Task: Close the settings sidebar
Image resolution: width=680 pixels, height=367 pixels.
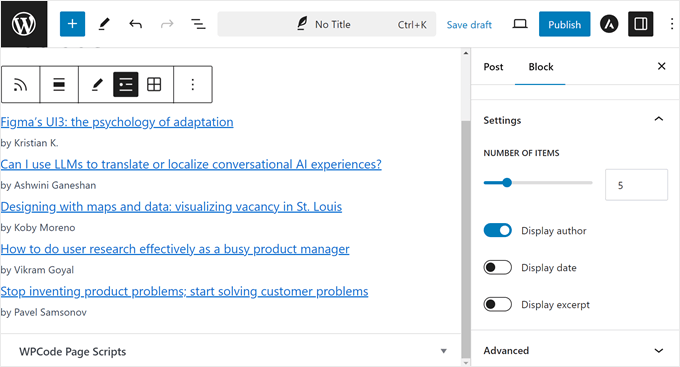Action: tap(661, 66)
